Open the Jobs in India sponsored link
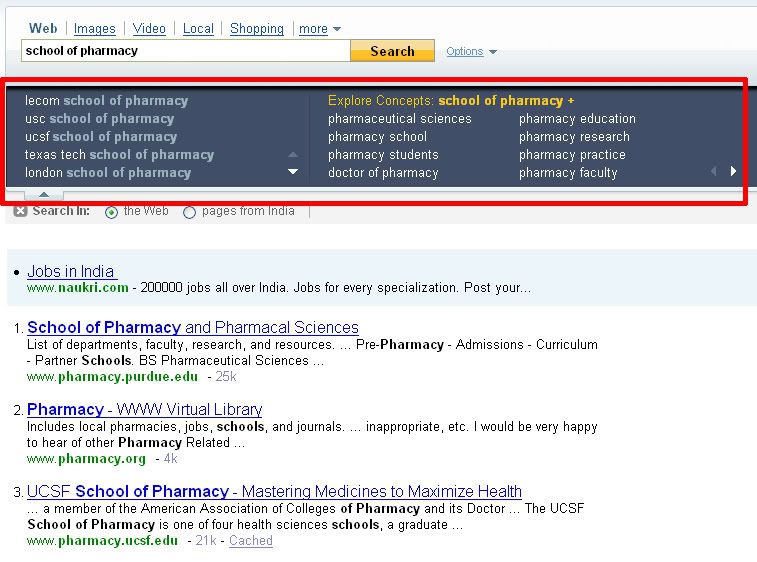Image resolution: width=757 pixels, height=562 pixels. (72, 271)
